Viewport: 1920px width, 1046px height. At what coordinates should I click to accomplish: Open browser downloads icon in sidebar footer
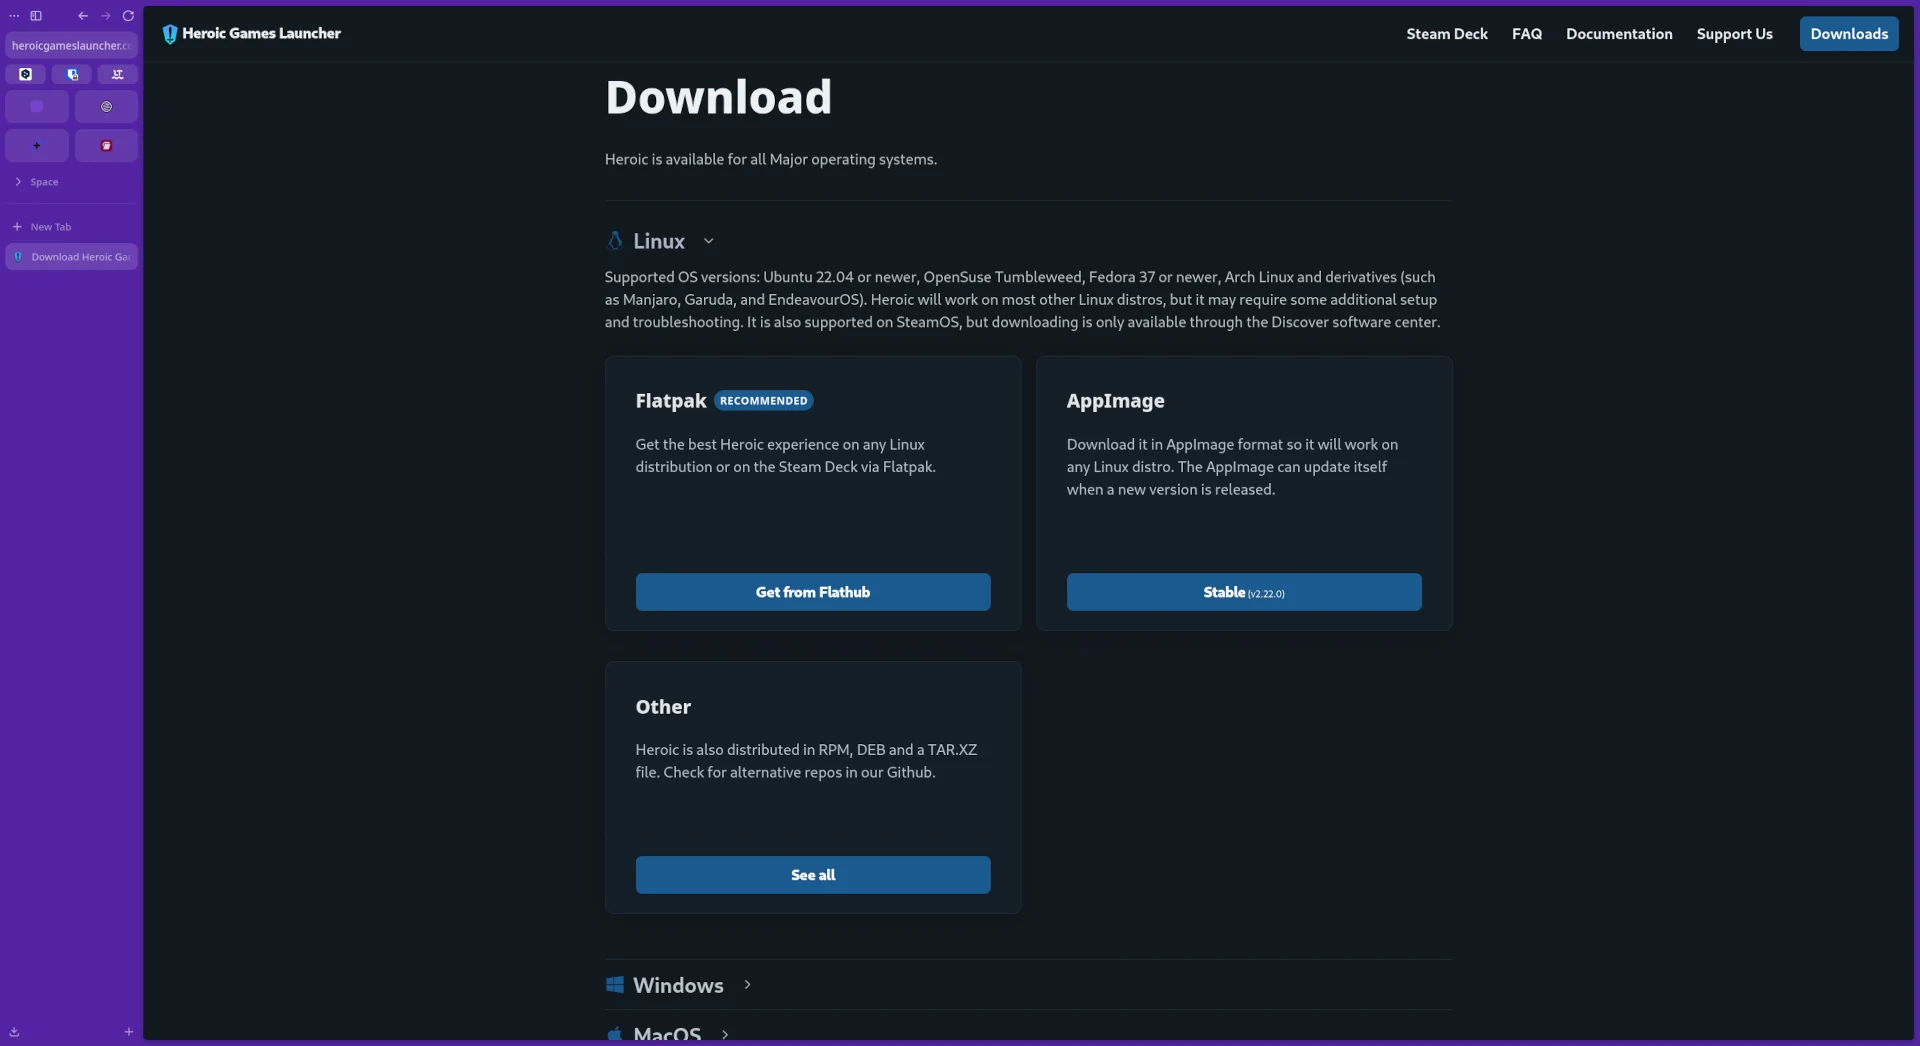pos(14,1031)
